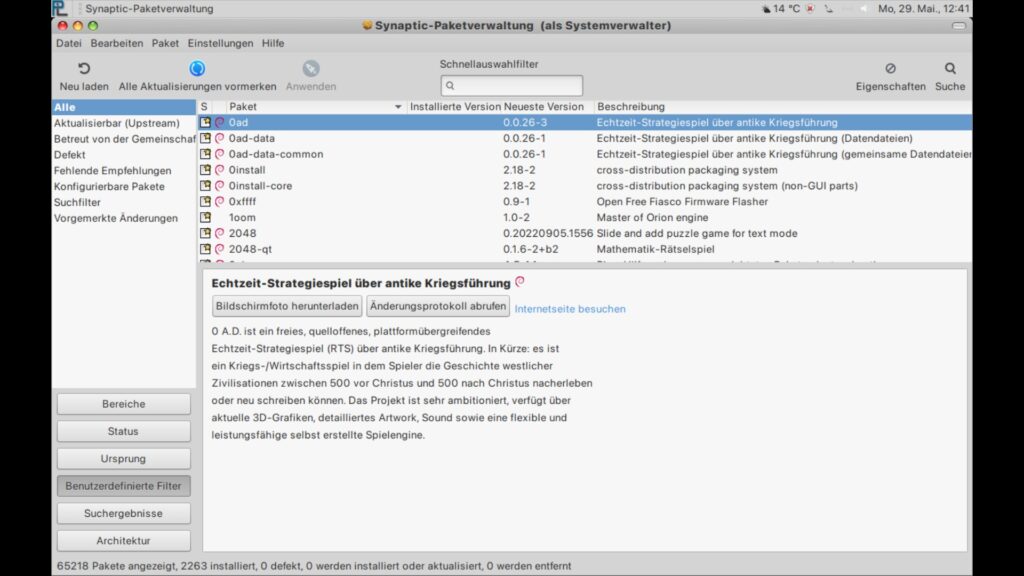Select Konfigurierbare Pakete filter

pyautogui.click(x=123, y=186)
